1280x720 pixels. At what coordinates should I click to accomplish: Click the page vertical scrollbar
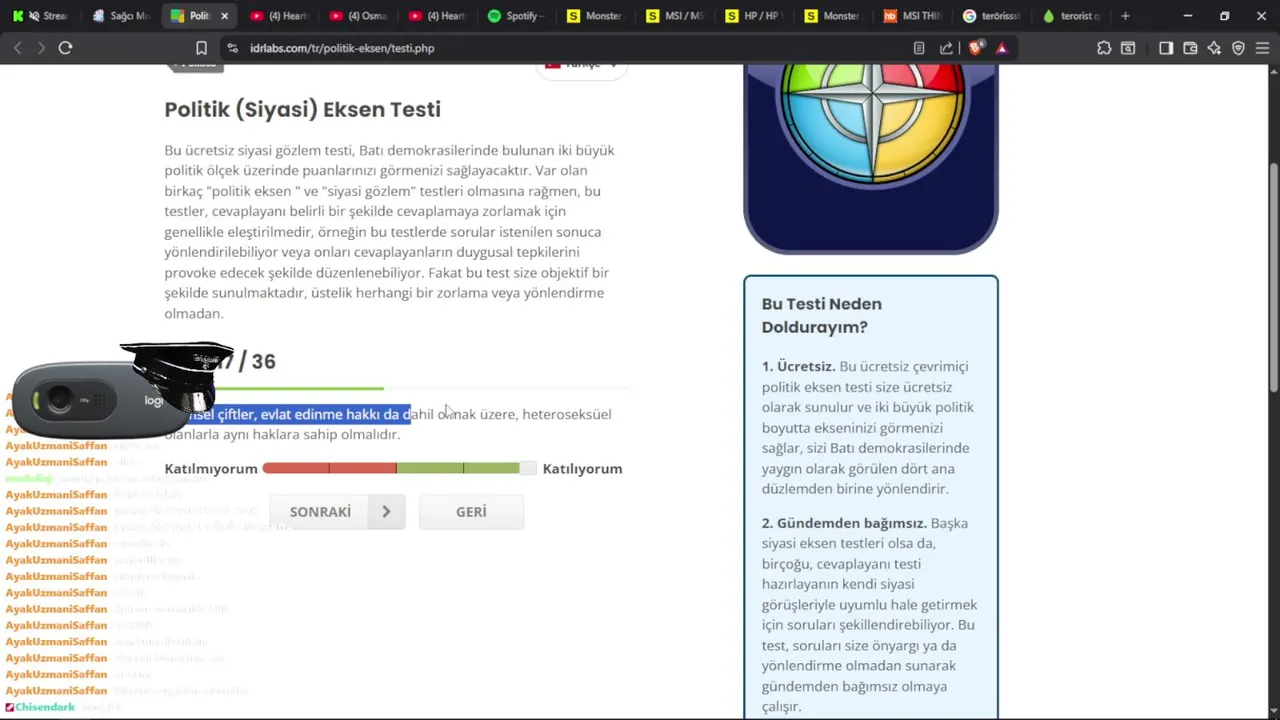click(x=1273, y=280)
